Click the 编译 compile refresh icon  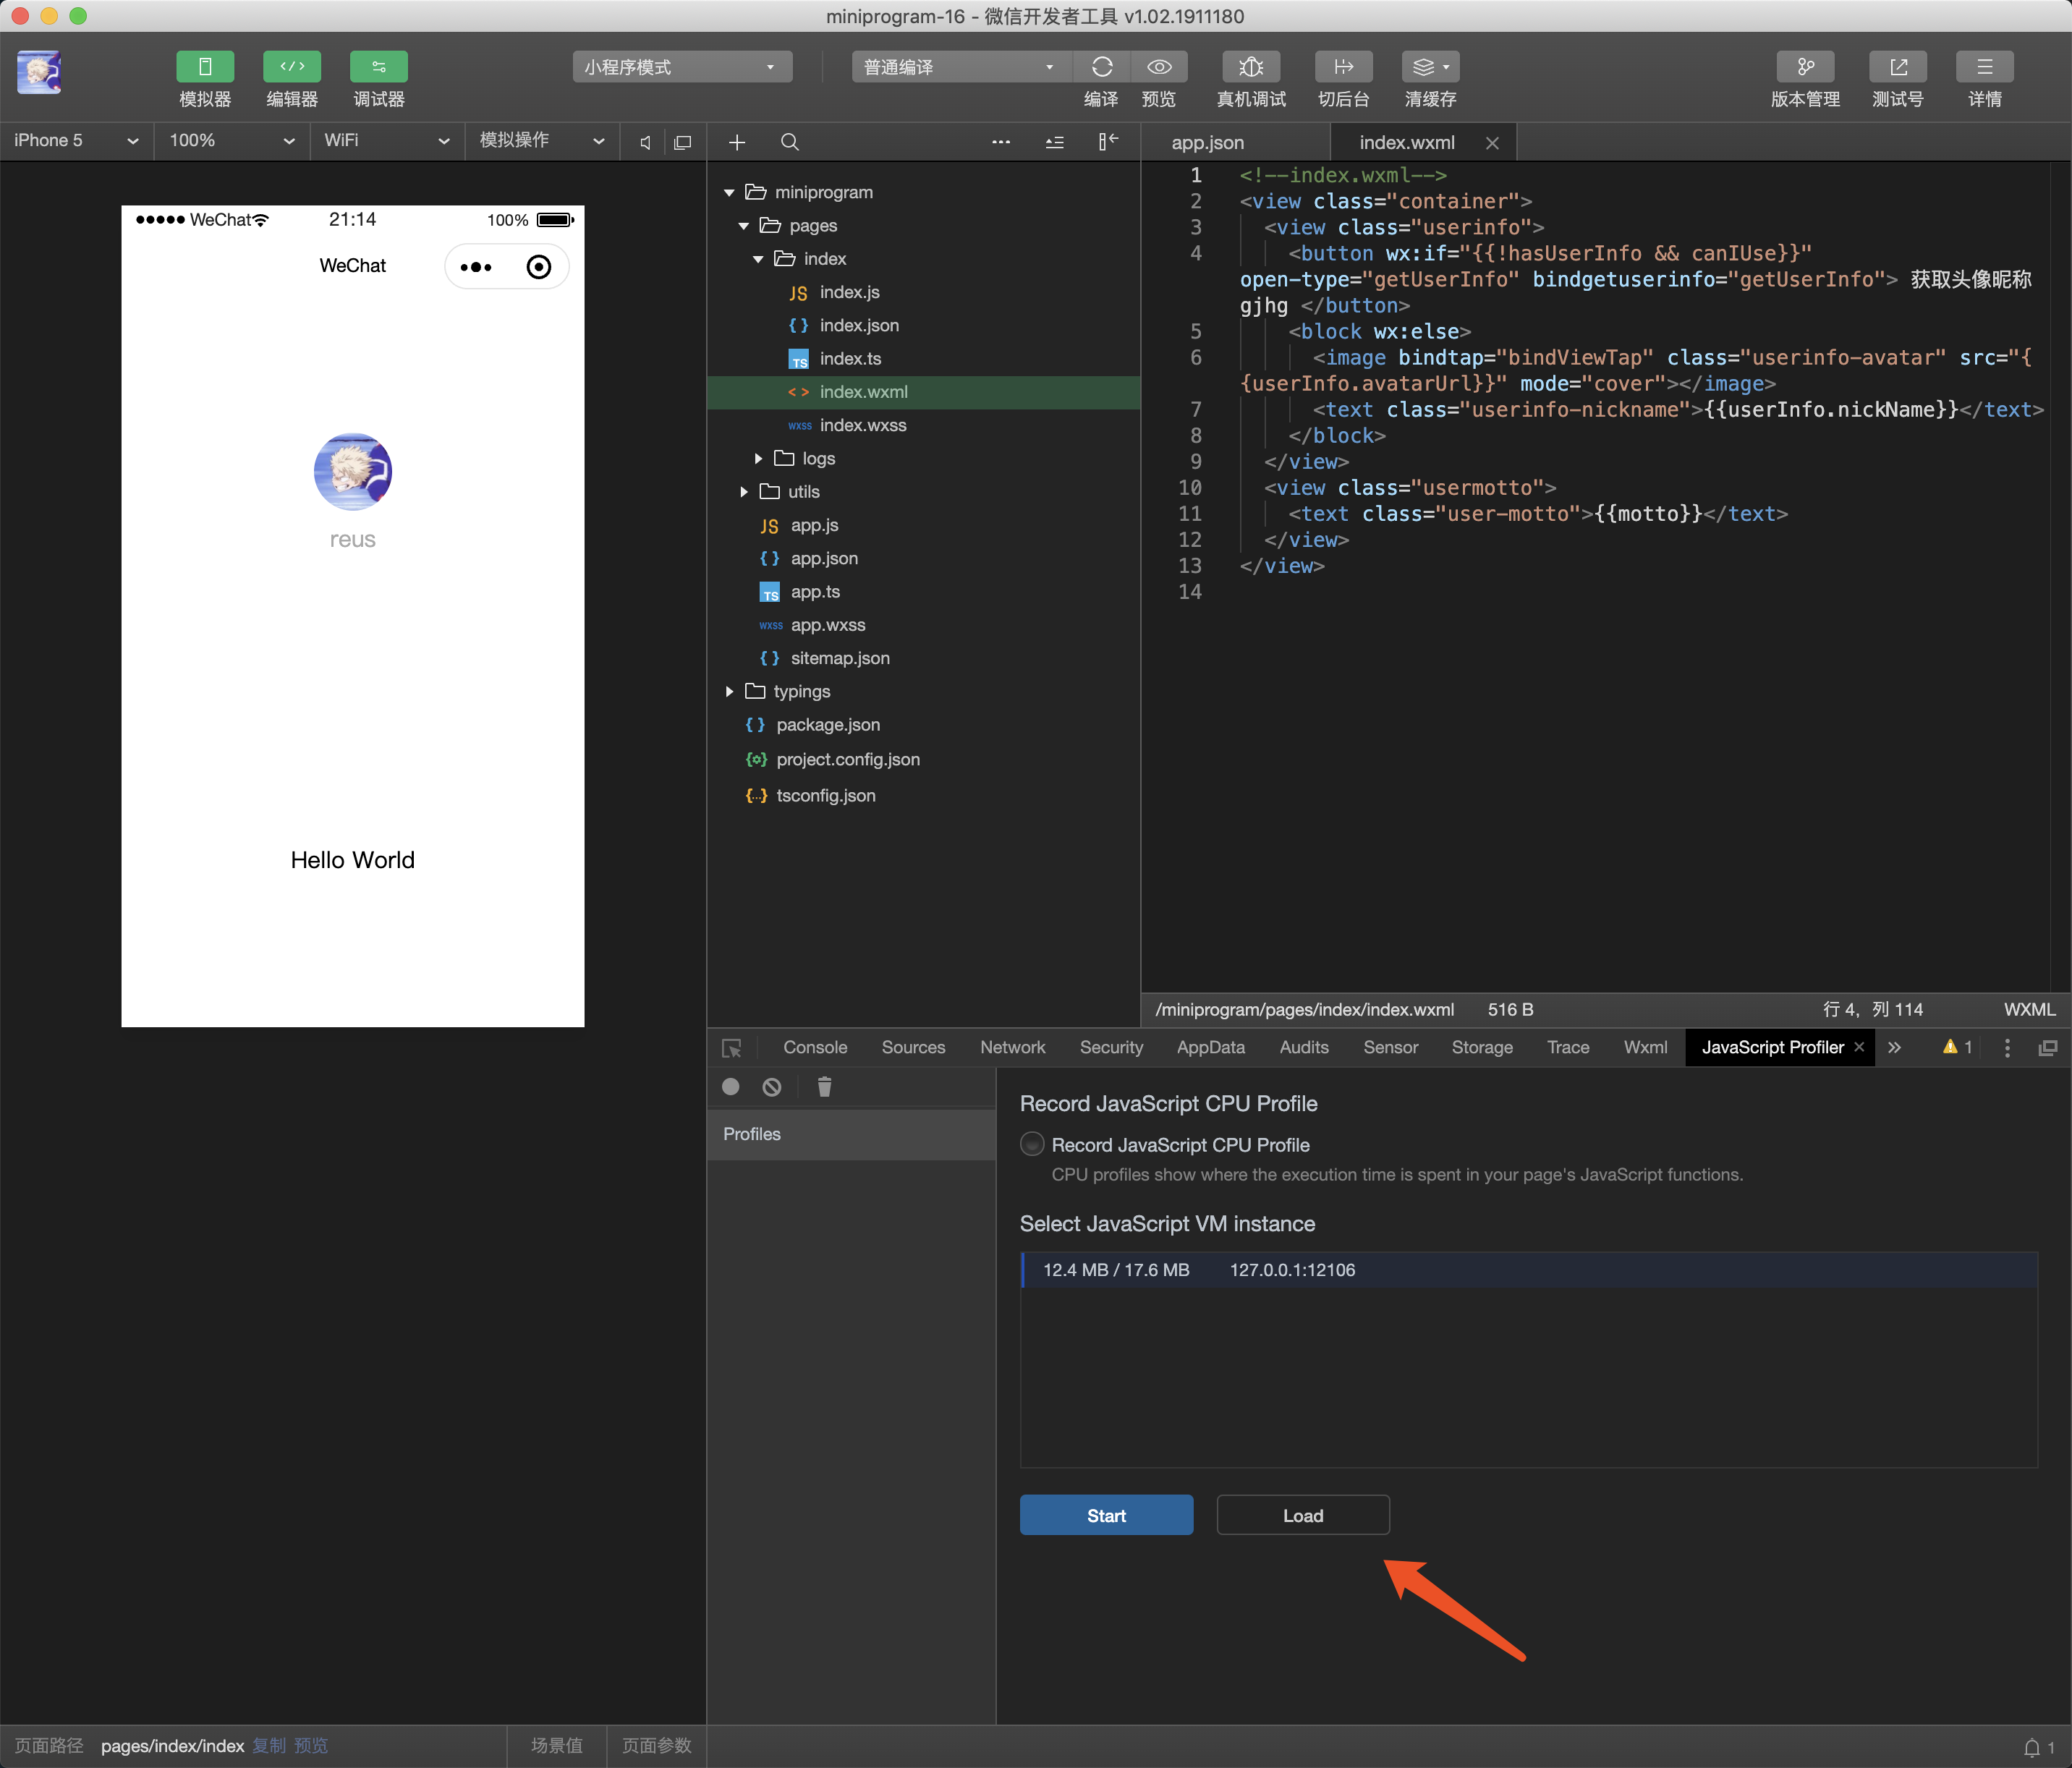pyautogui.click(x=1102, y=67)
